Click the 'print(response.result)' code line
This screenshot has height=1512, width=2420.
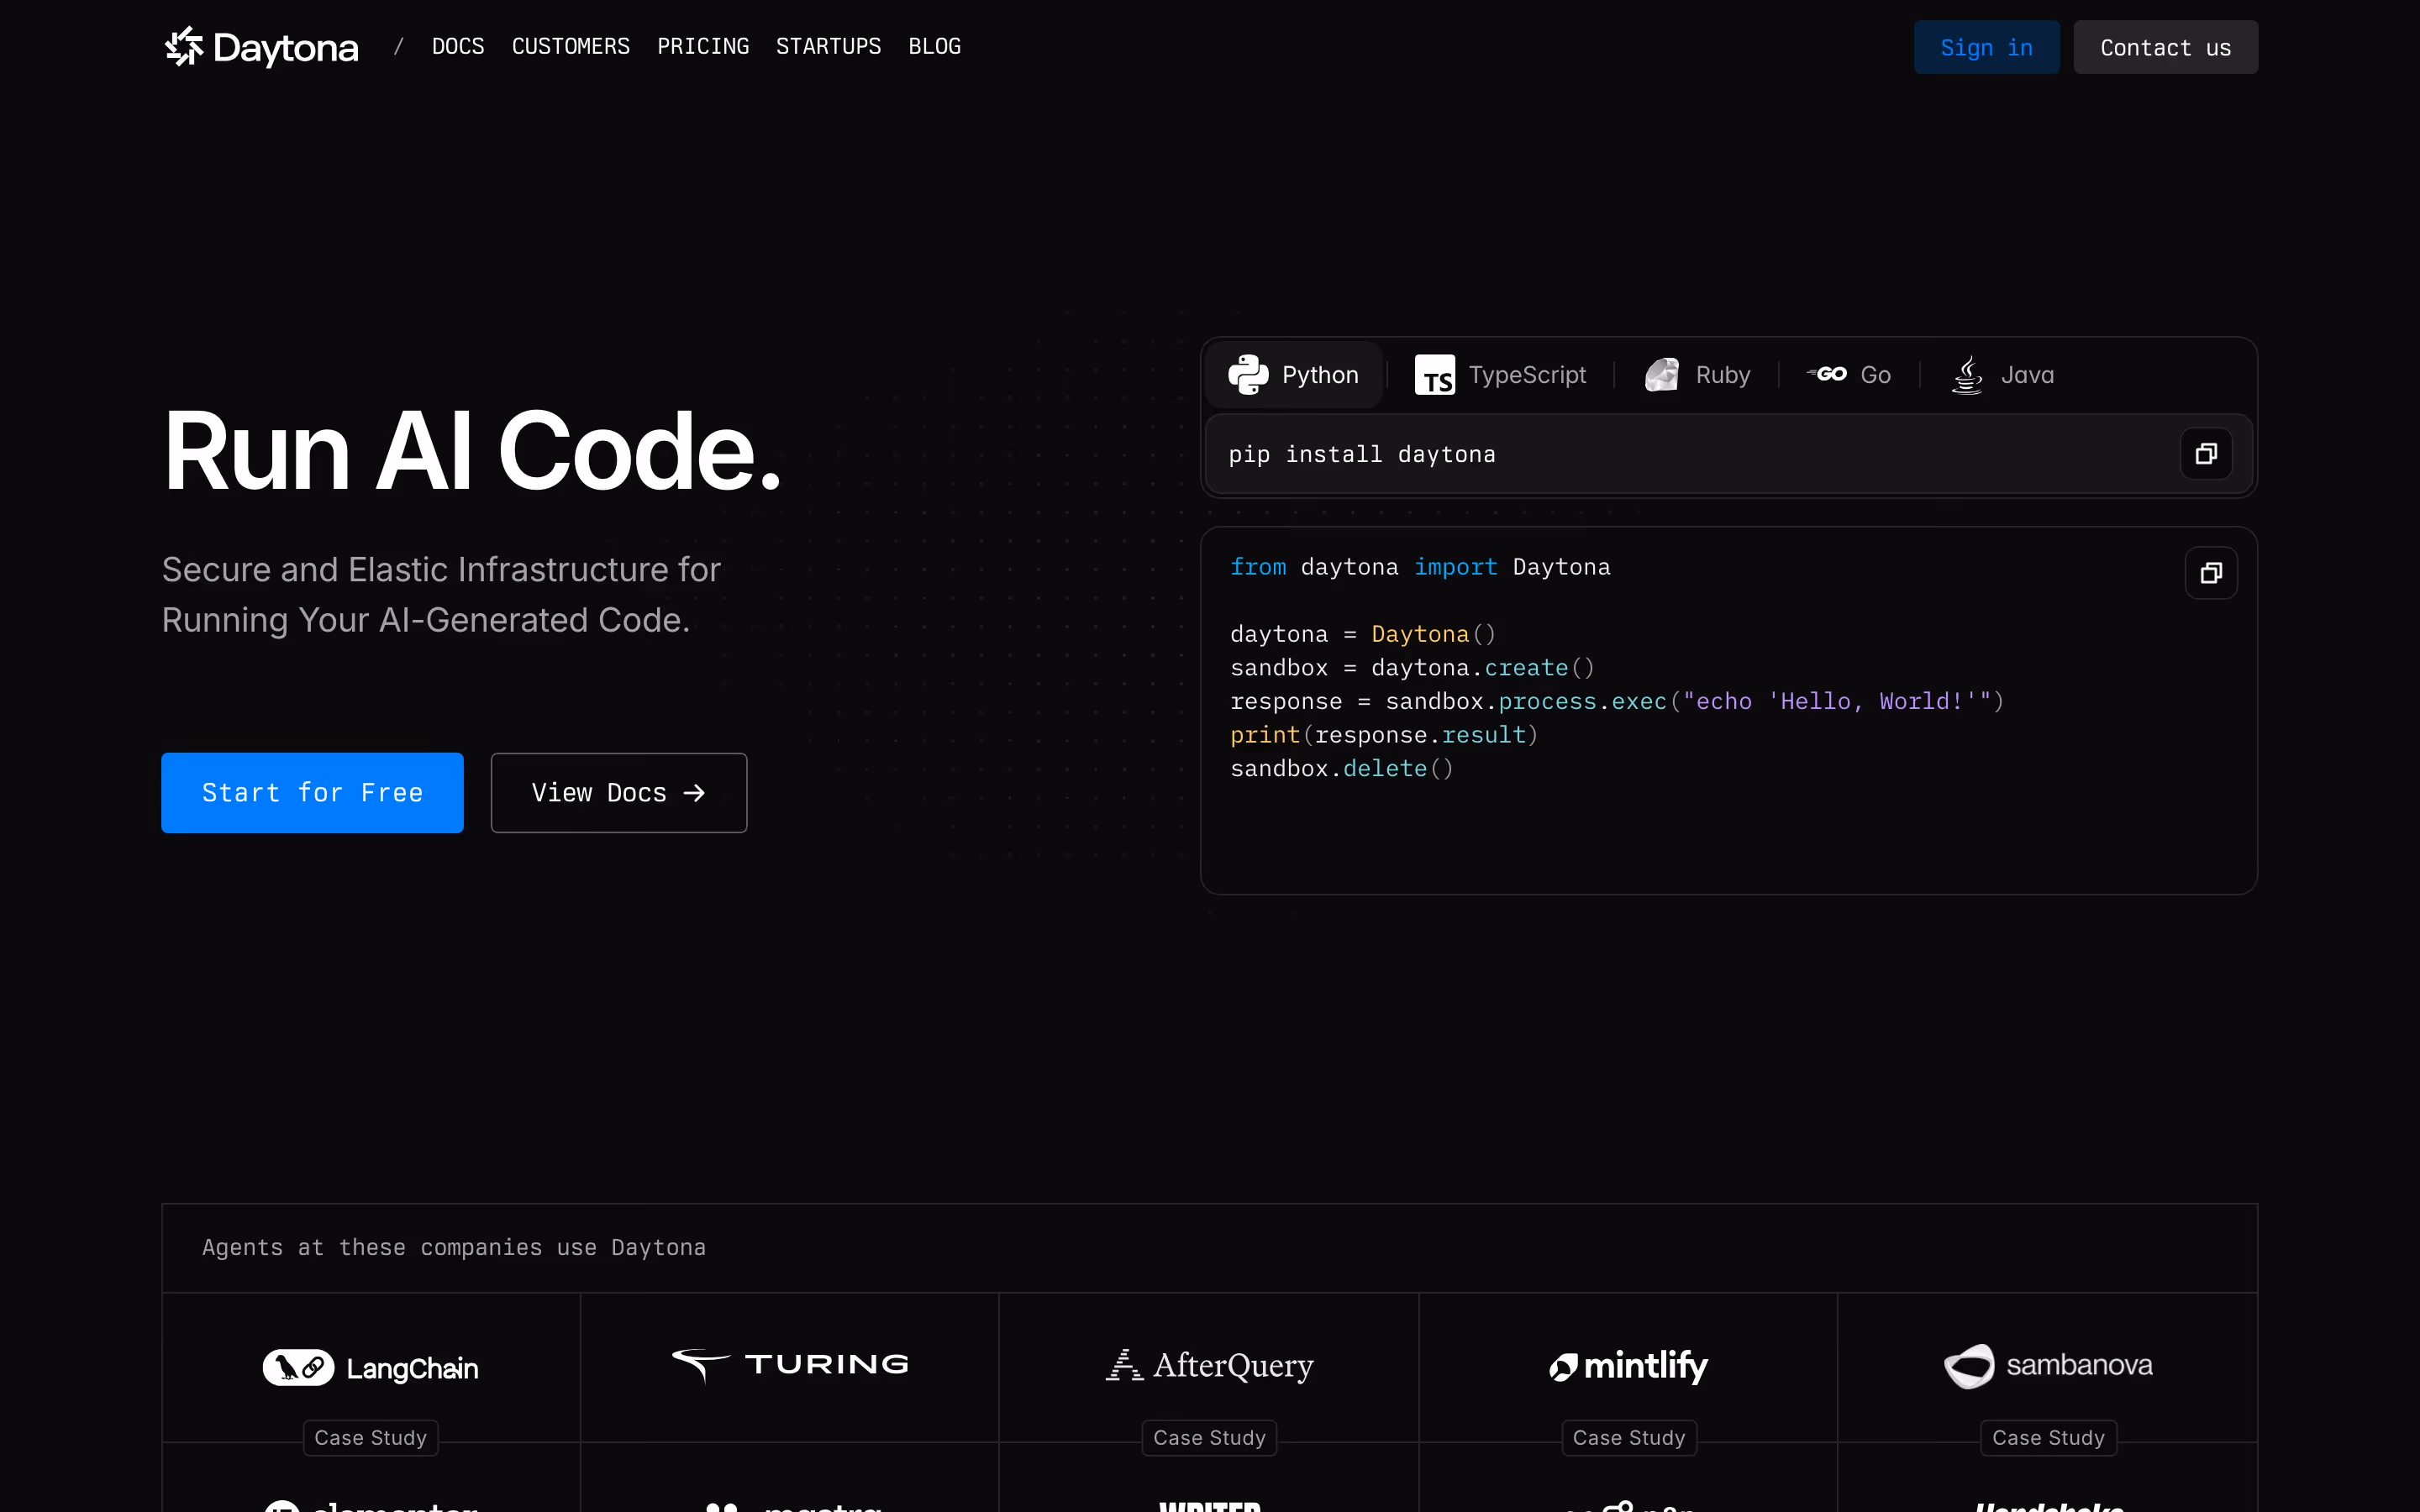[1384, 735]
